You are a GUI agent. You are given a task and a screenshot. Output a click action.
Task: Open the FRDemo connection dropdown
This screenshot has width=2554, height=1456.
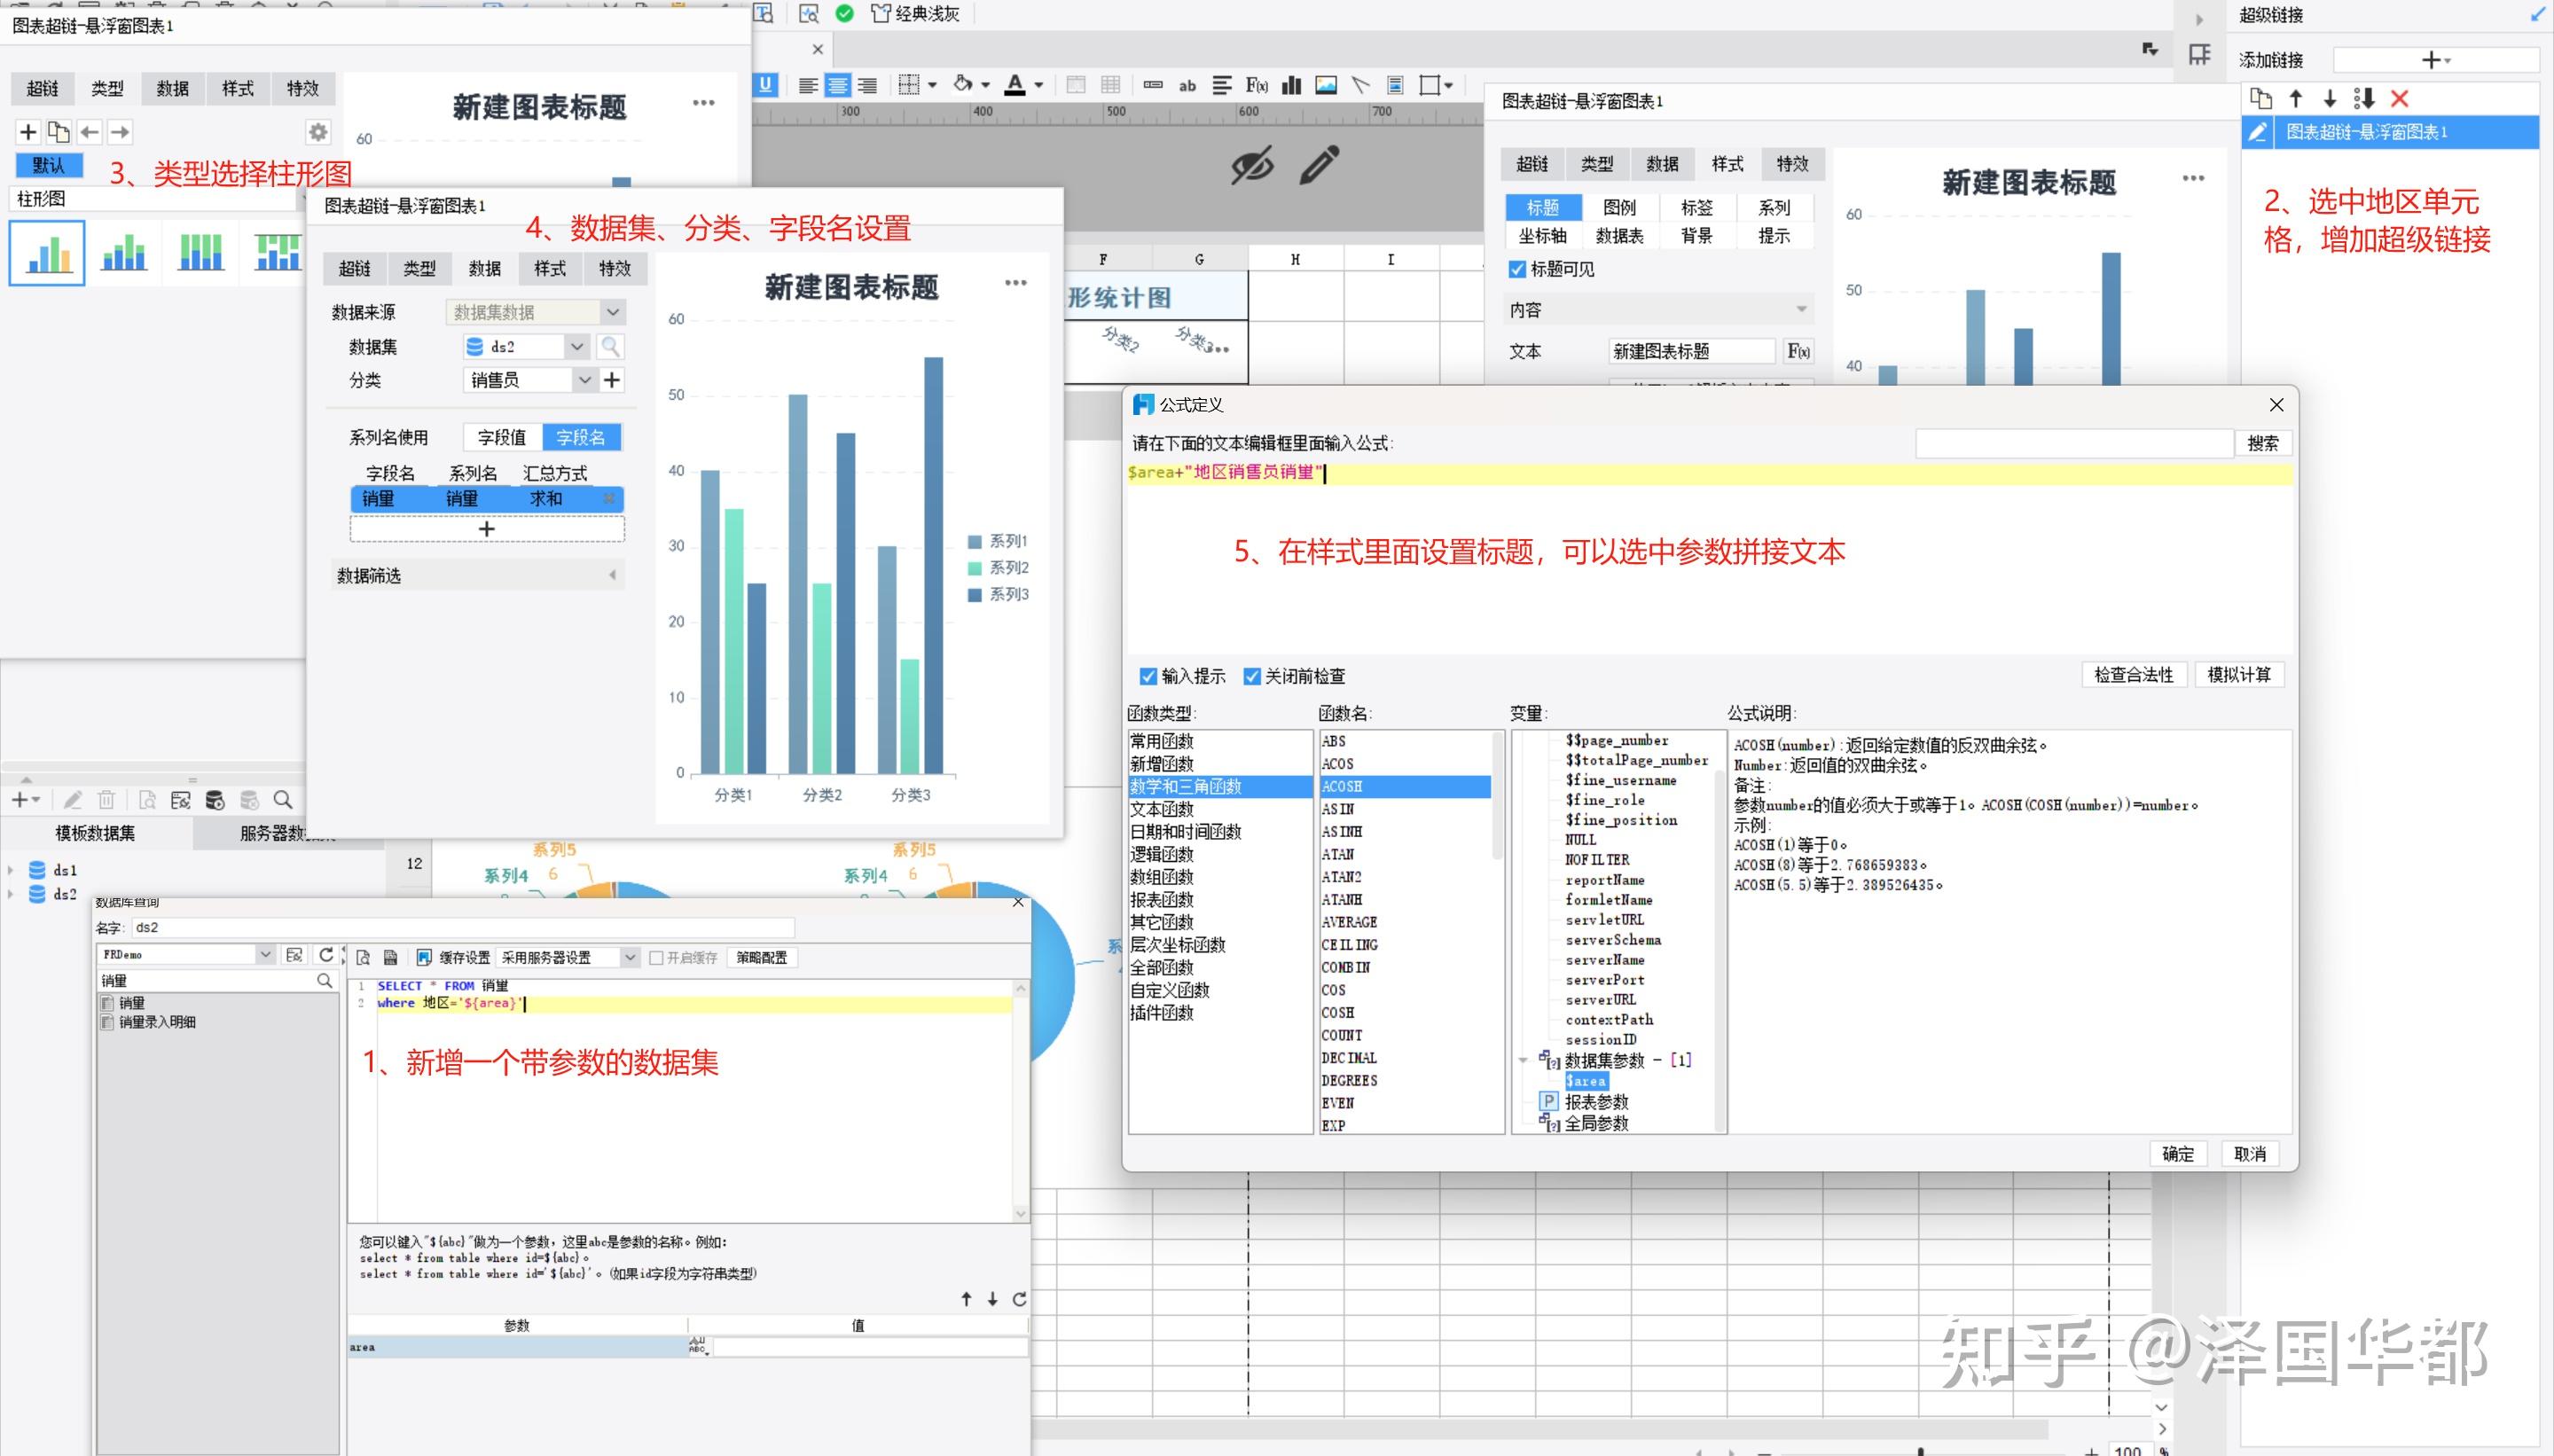pos(266,954)
